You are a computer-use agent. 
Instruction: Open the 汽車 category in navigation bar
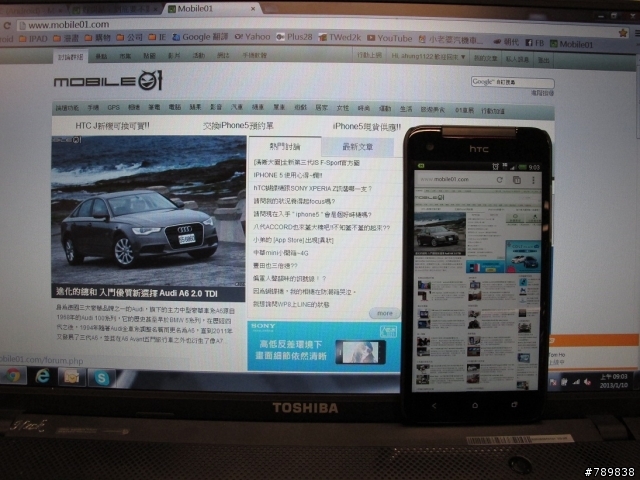236,107
